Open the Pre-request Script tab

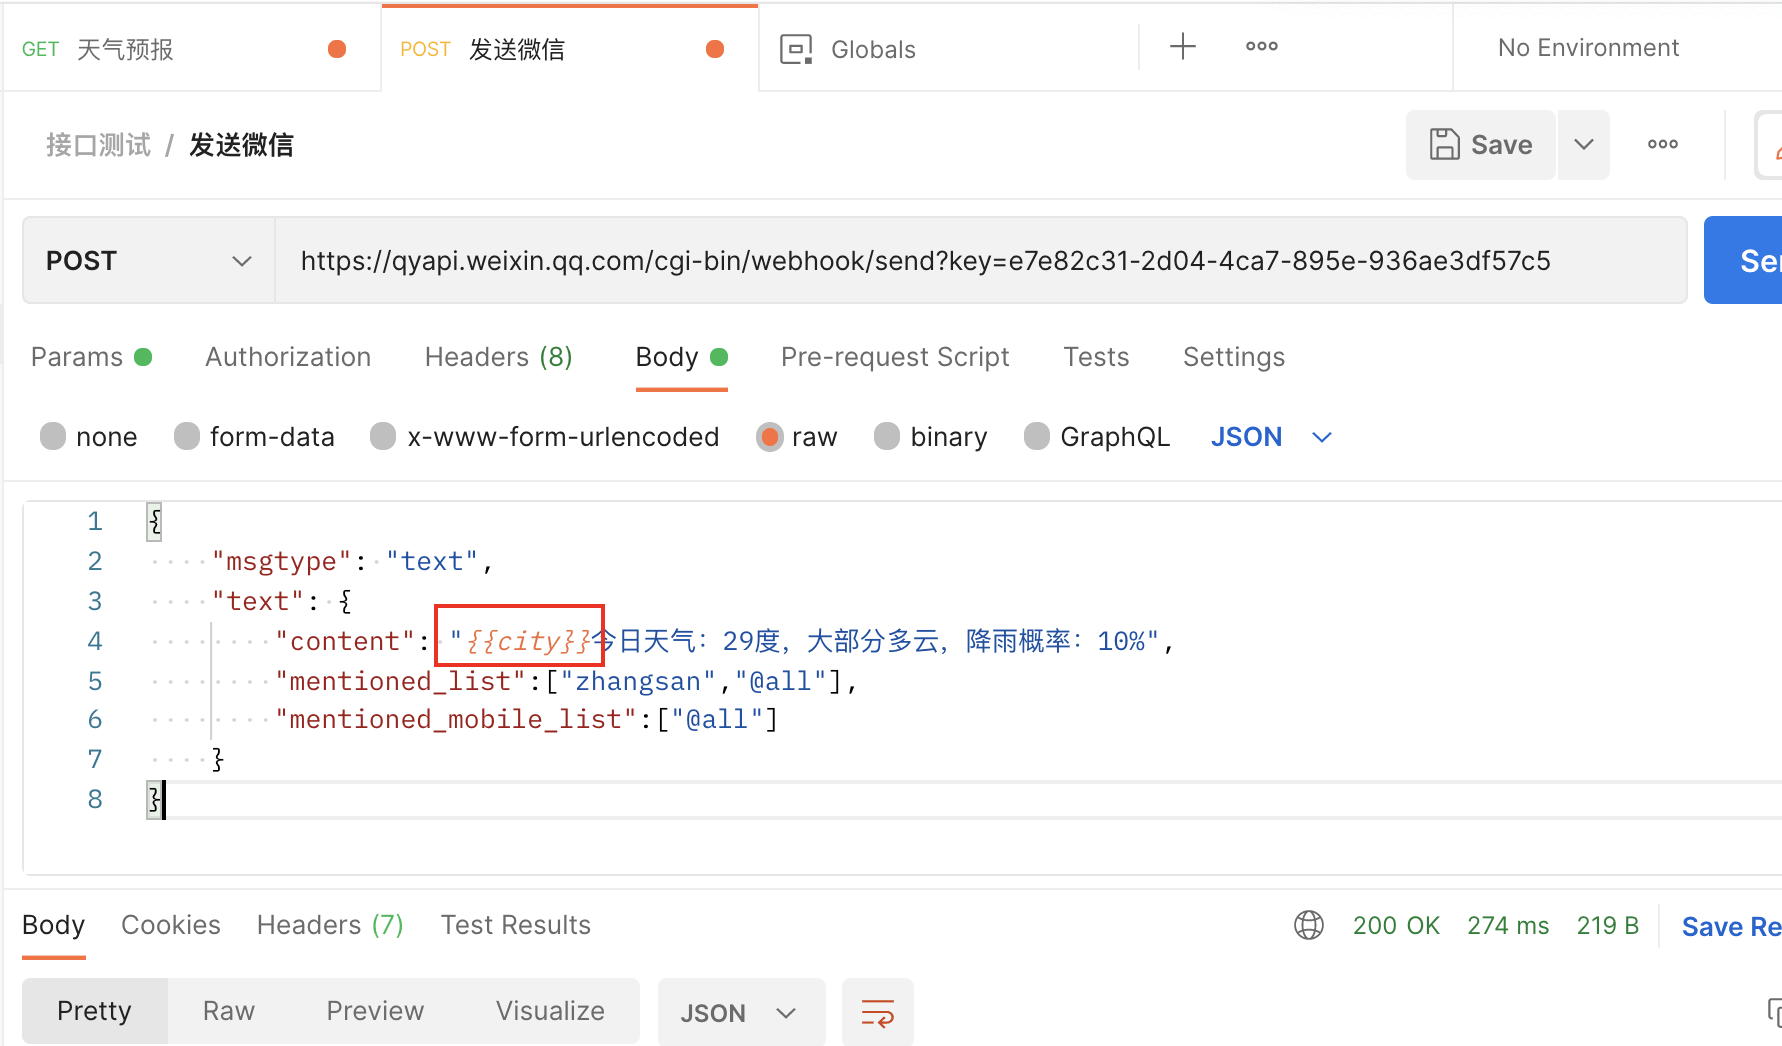(895, 357)
